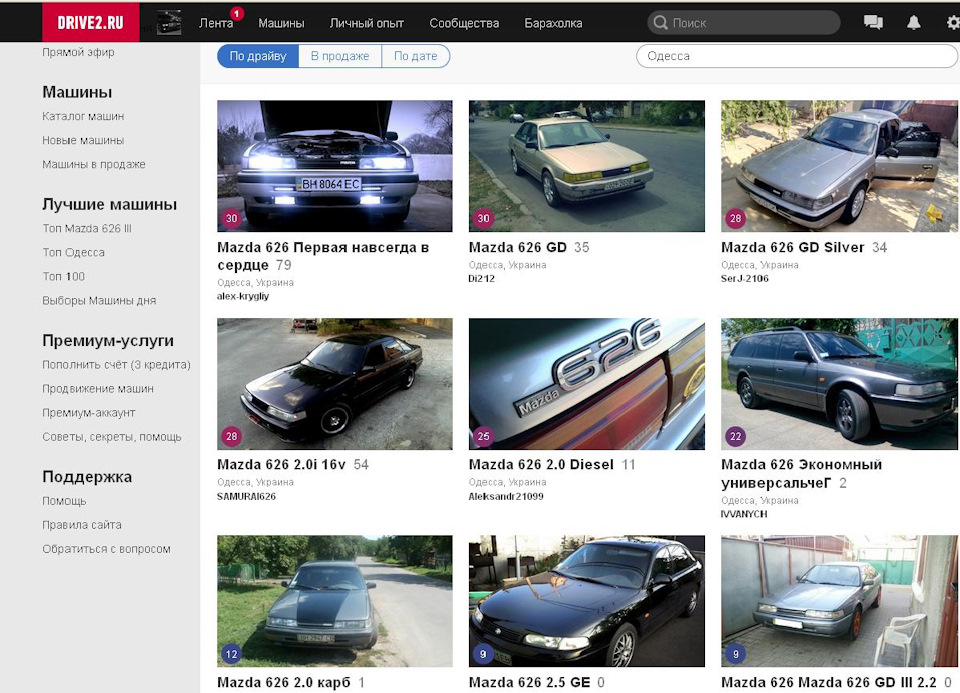Open Машины в продаже sidebar link
This screenshot has width=960, height=693.
(94, 164)
